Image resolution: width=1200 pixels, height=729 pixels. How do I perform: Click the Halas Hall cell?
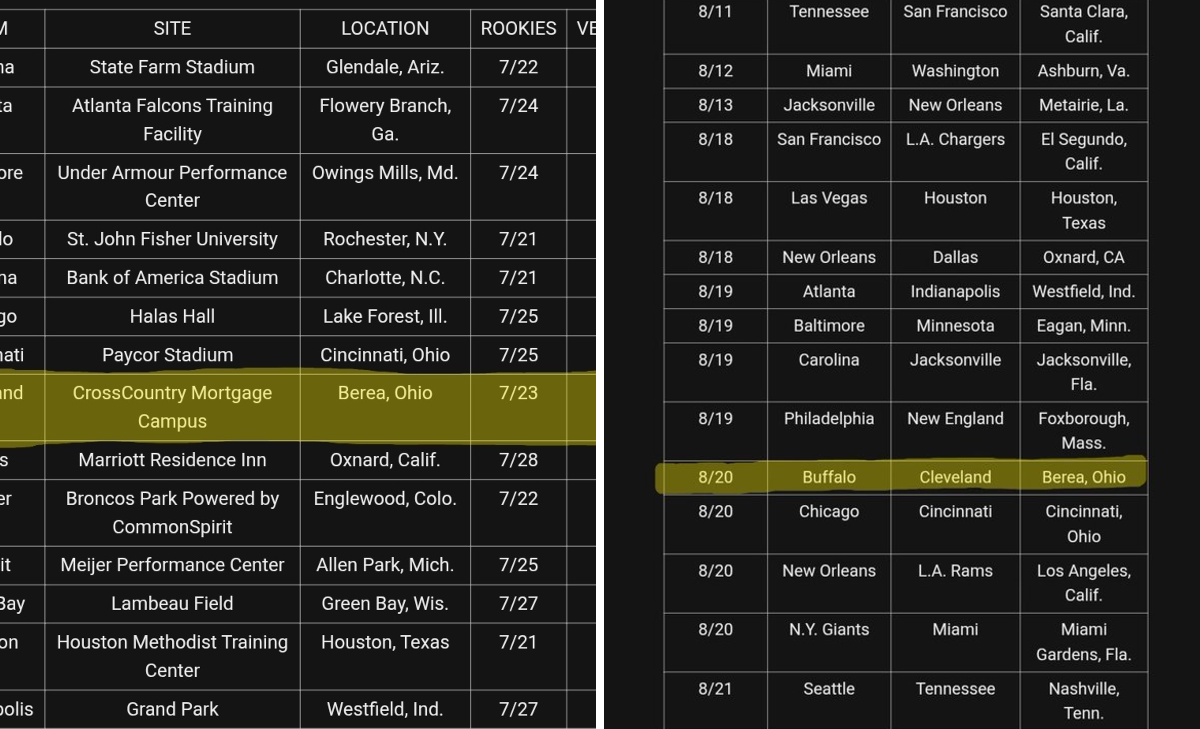[x=172, y=316]
